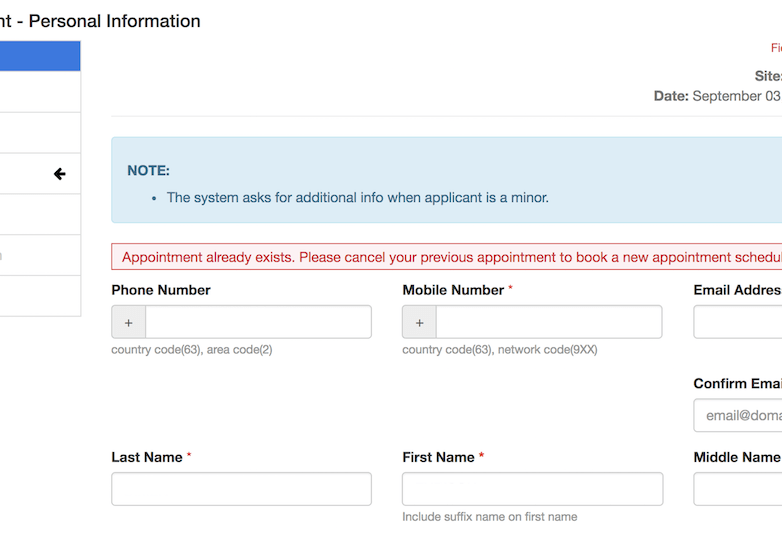Click the Middle Name text field
This screenshot has height=541, width=782.
pos(738,489)
